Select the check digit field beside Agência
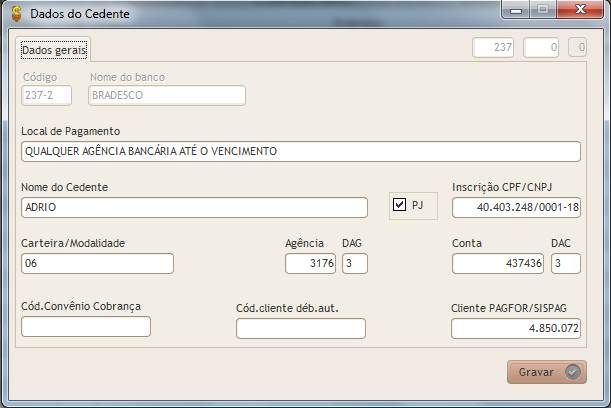Image resolution: width=611 pixels, height=408 pixels. (355, 263)
